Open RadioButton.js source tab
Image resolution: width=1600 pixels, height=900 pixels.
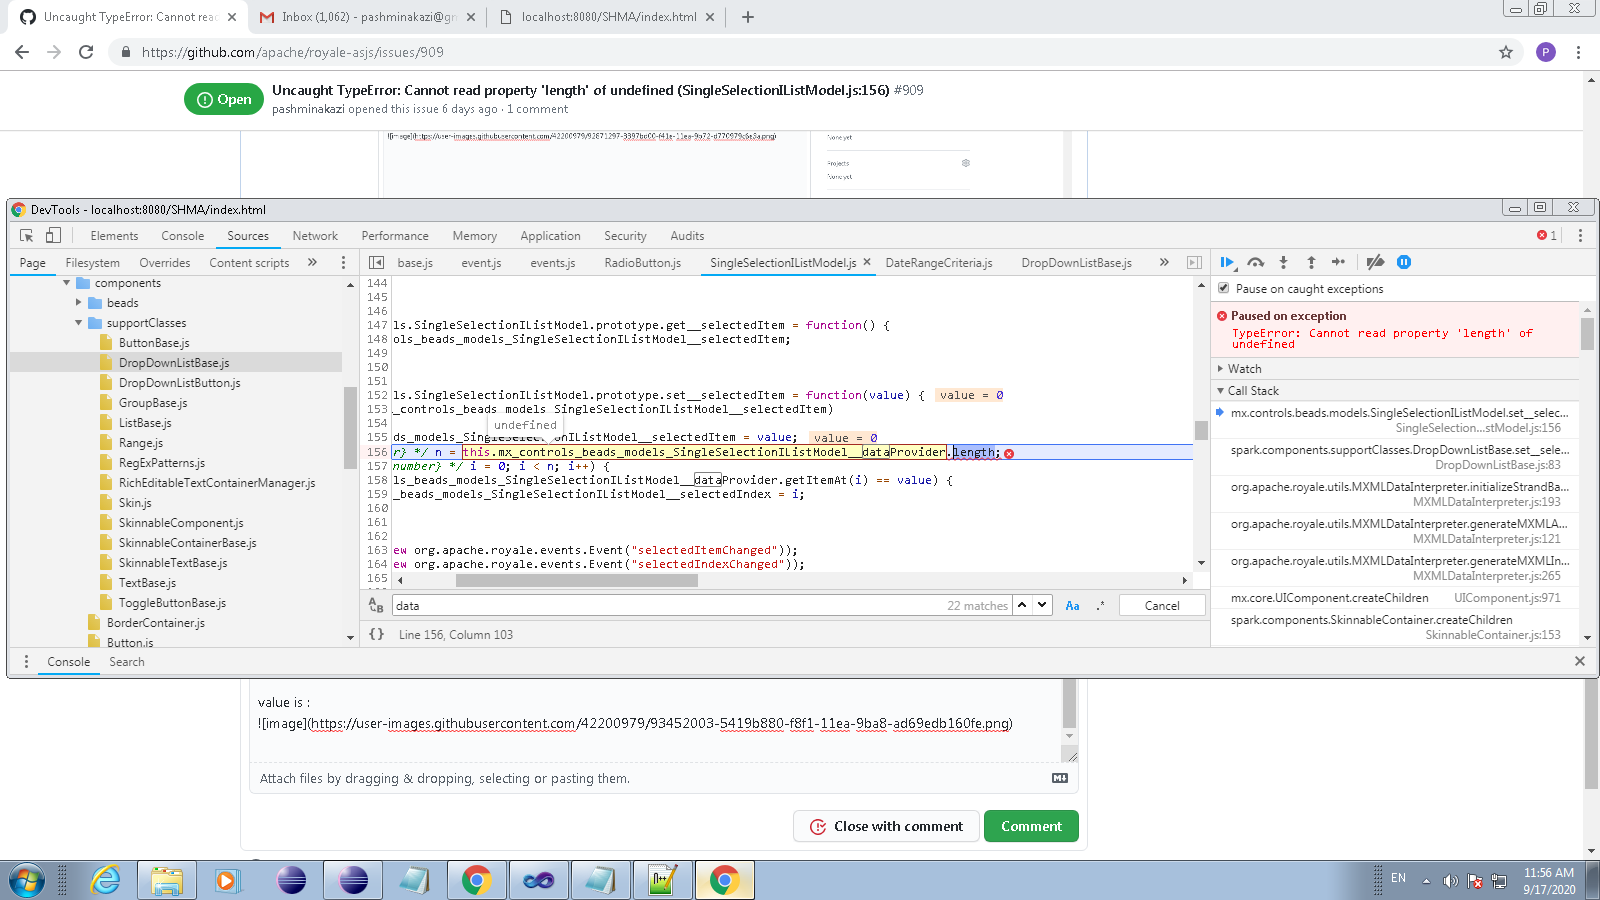(x=642, y=263)
